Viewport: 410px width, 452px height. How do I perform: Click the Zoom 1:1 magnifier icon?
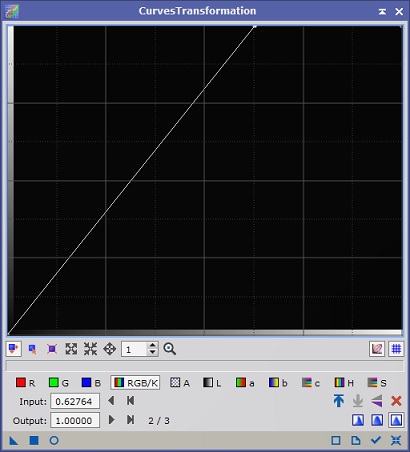click(x=170, y=349)
